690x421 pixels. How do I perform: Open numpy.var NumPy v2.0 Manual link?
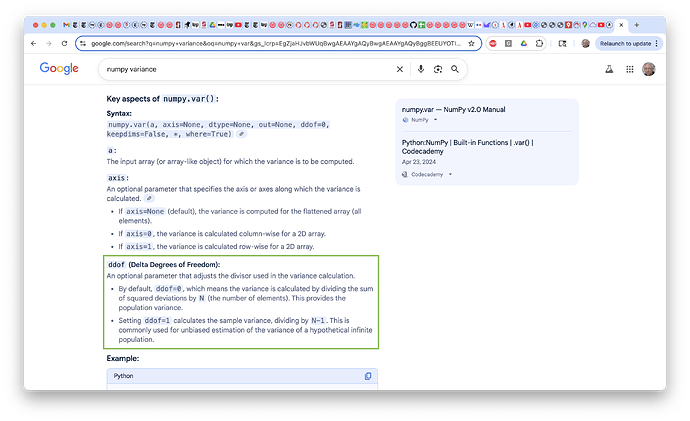(453, 110)
